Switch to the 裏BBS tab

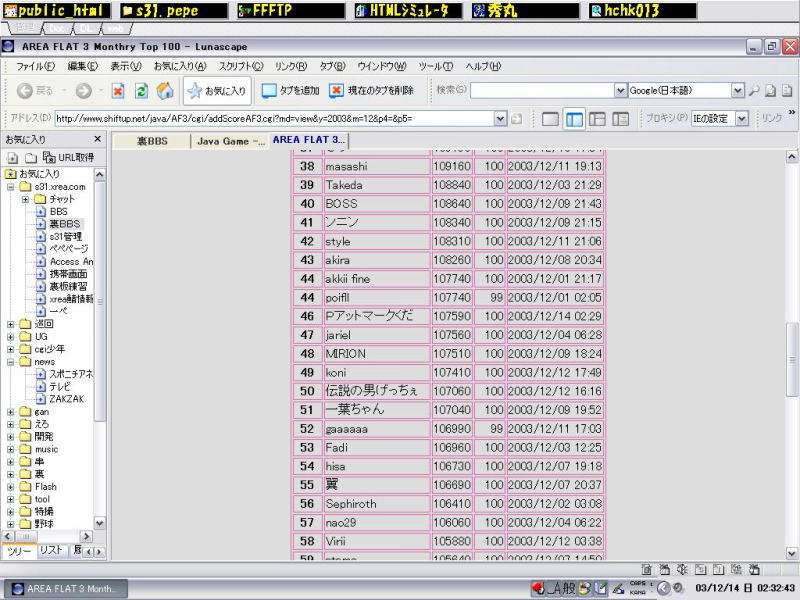(152, 141)
